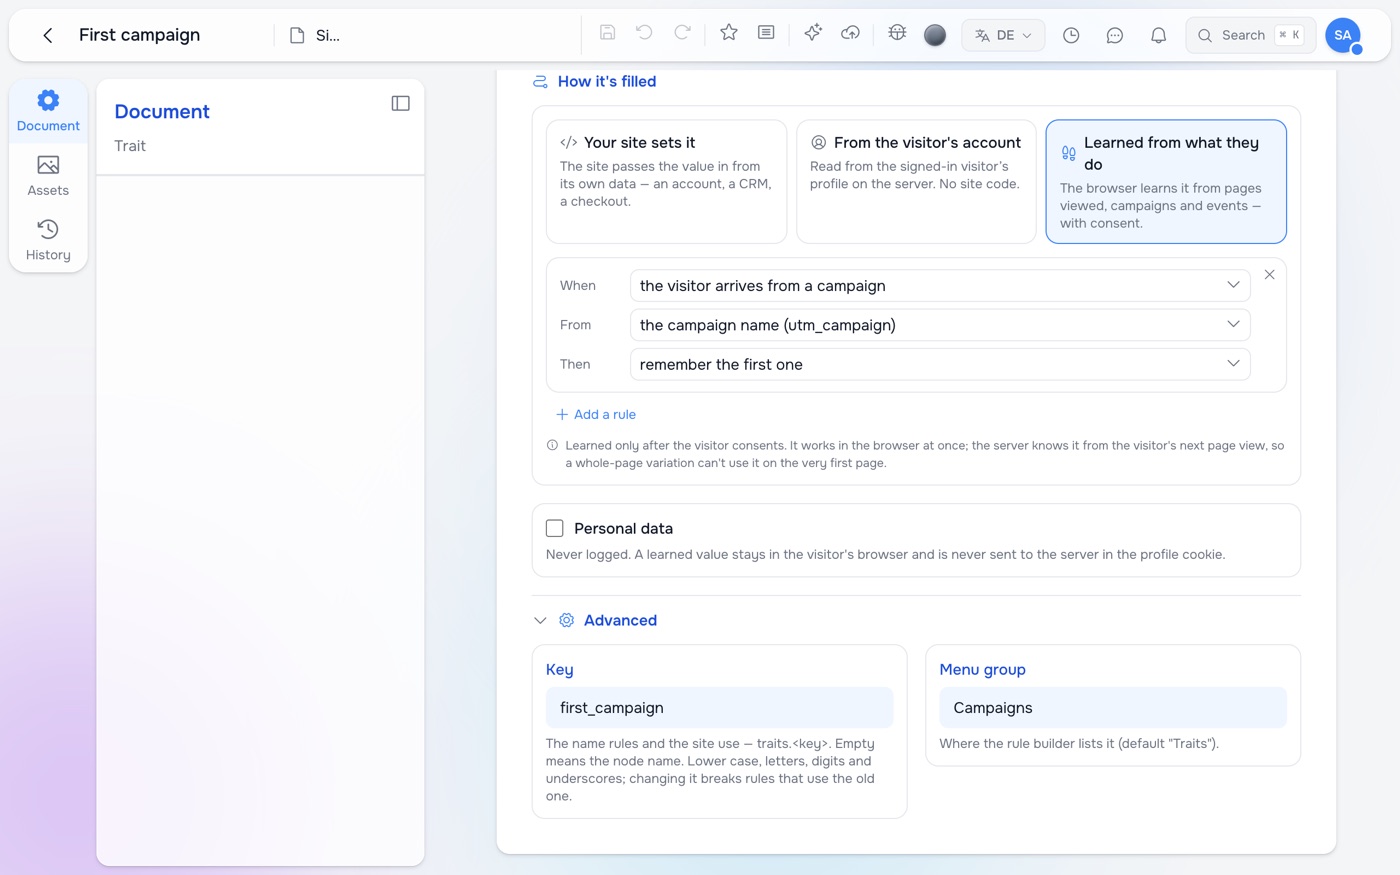Open the DE language dropdown

pos(1003,35)
